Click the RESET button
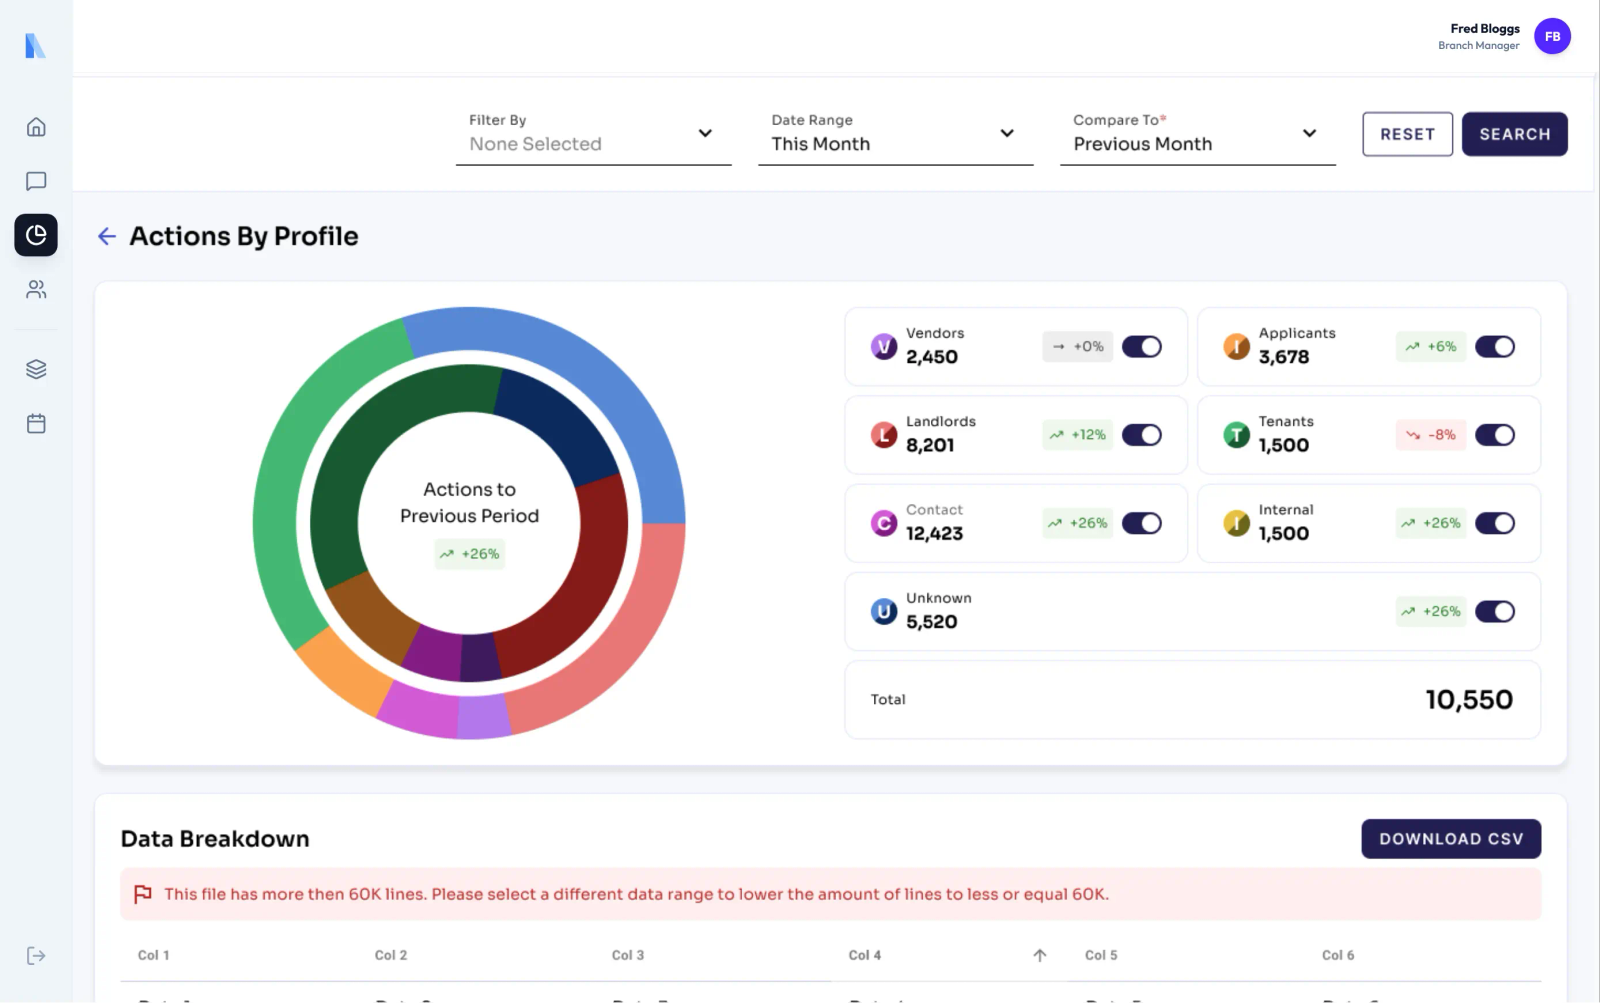 tap(1407, 134)
